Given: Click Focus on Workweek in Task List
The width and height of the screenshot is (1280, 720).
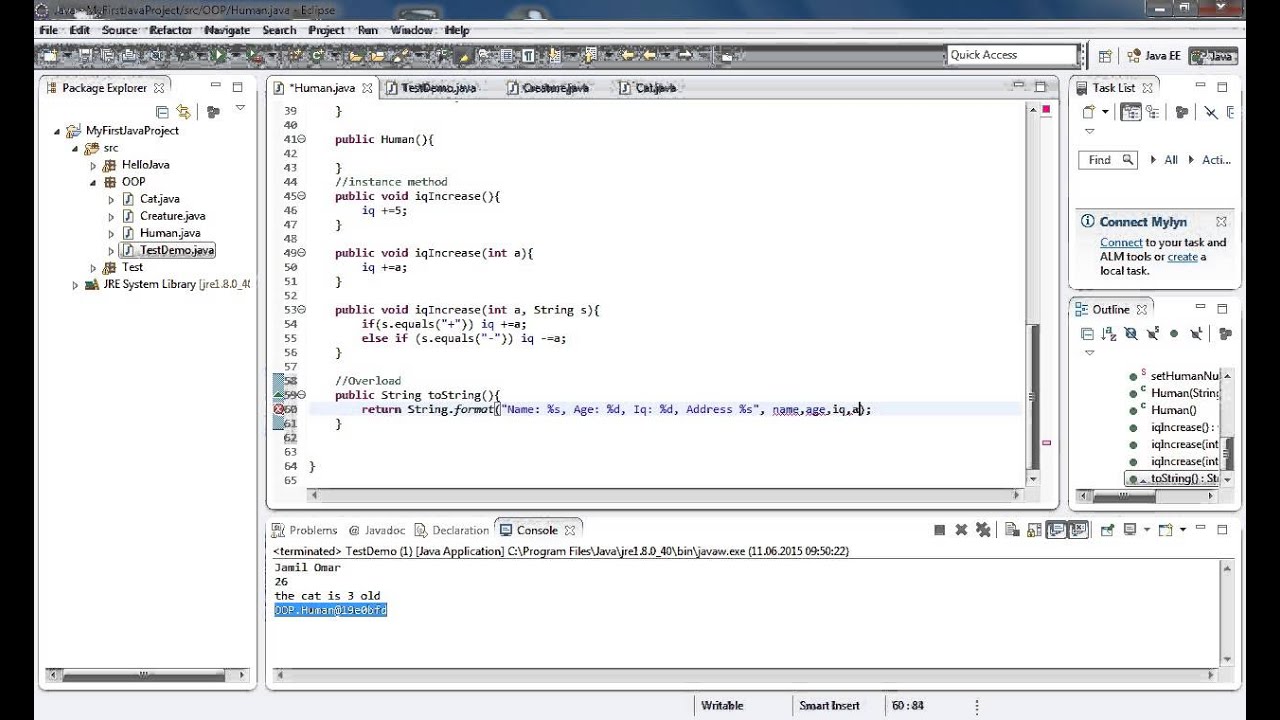Looking at the screenshot, I should tap(1182, 112).
